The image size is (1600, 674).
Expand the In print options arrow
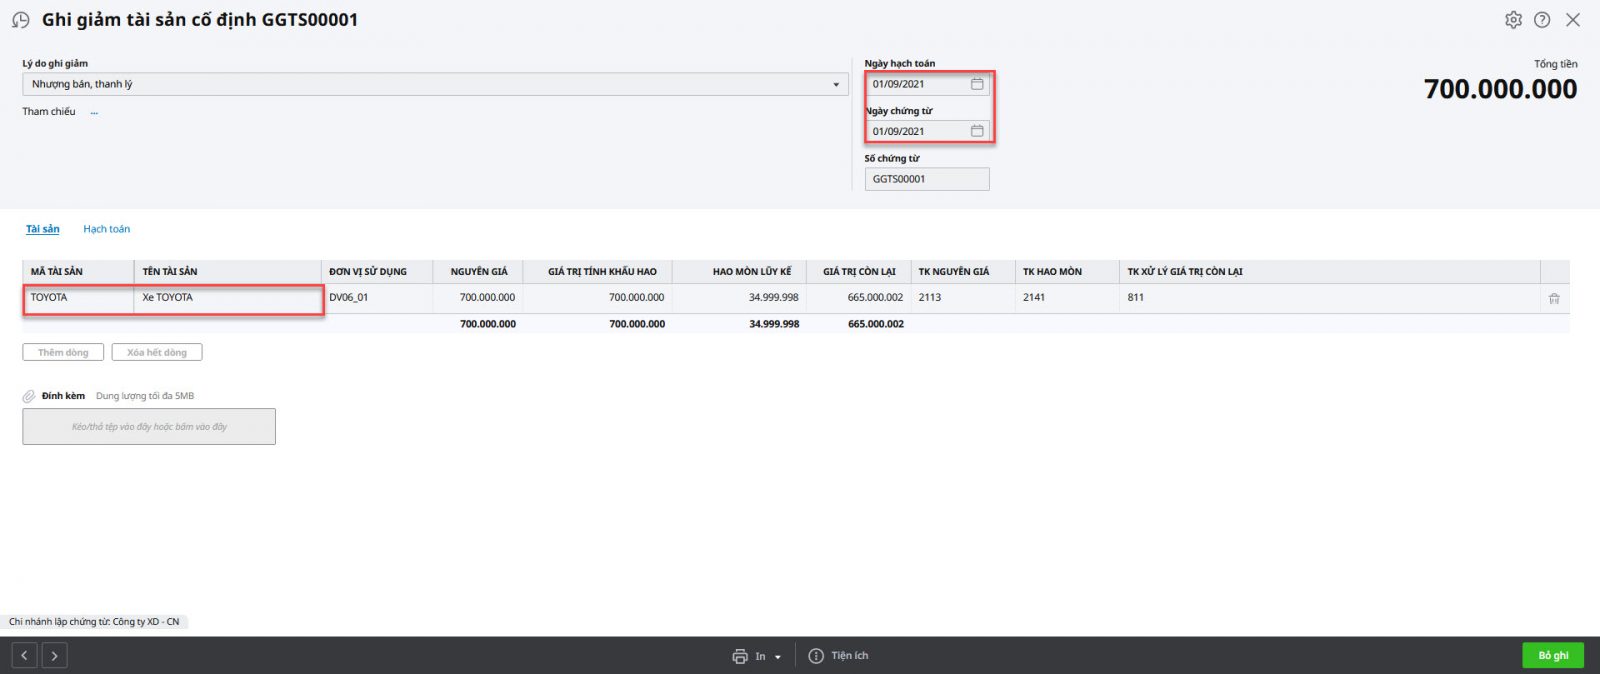point(778,657)
